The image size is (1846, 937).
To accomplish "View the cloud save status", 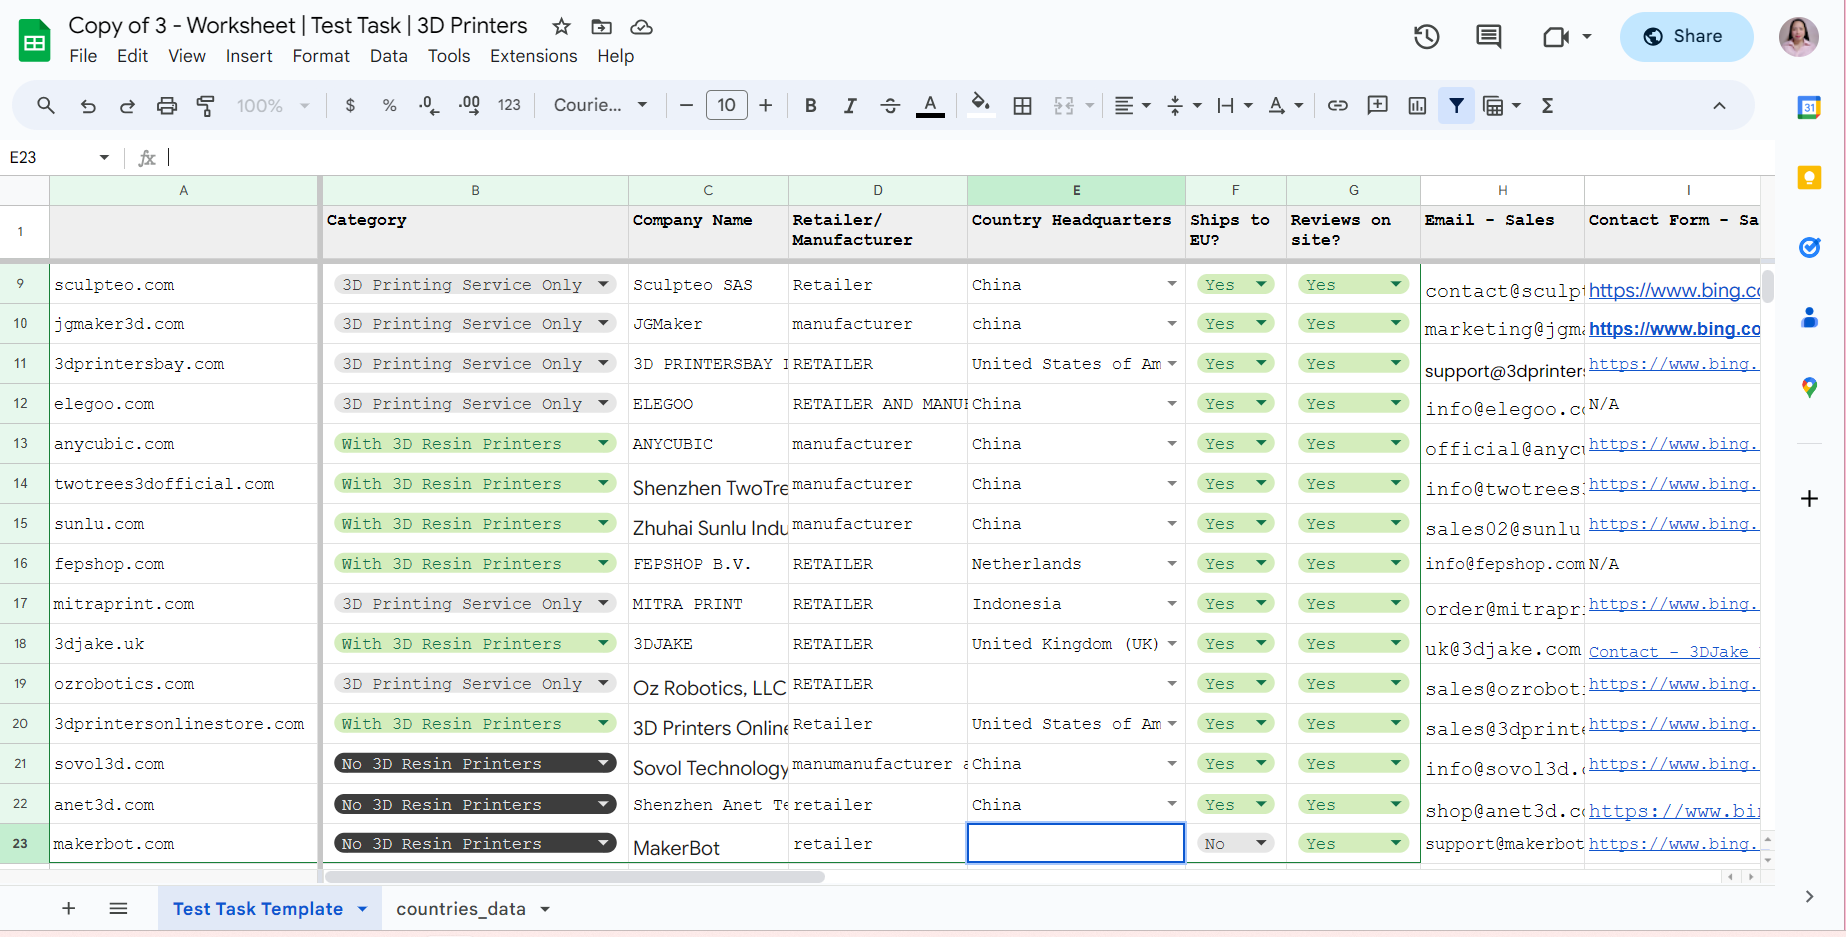I will point(642,27).
